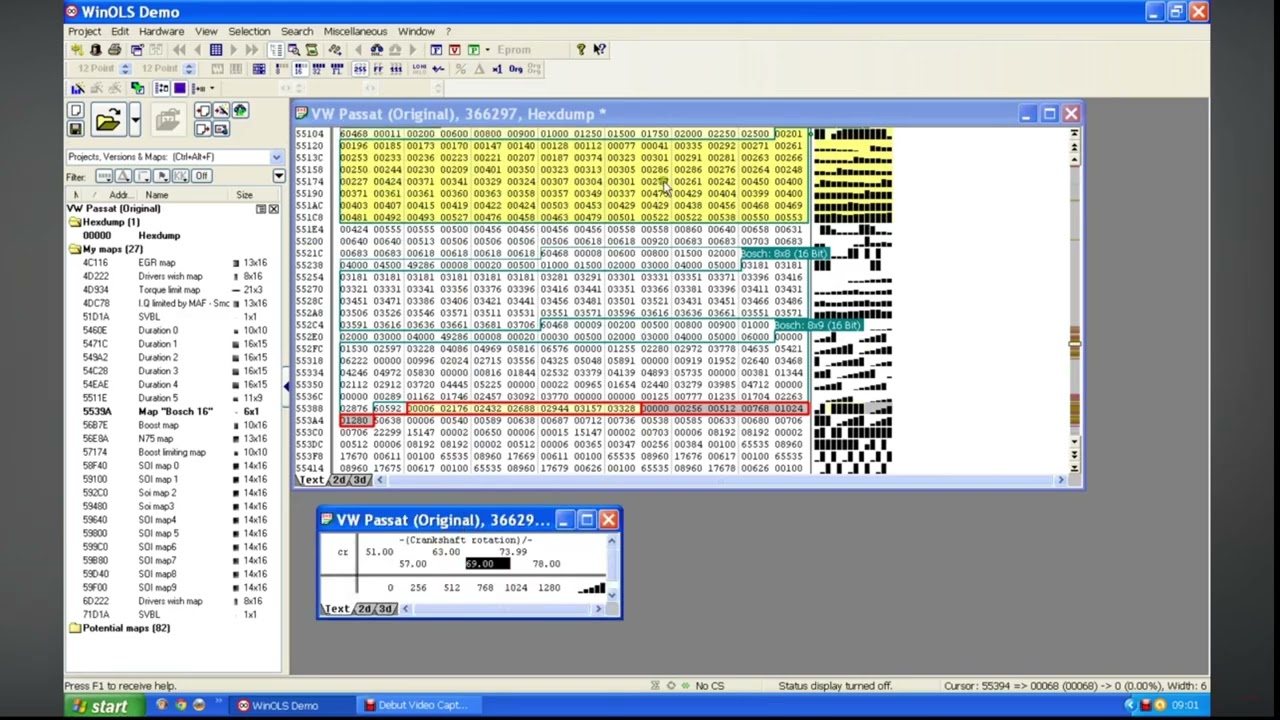Switch to 2d/3d tab in Hexdump window
1280x720 pixels.
click(350, 480)
